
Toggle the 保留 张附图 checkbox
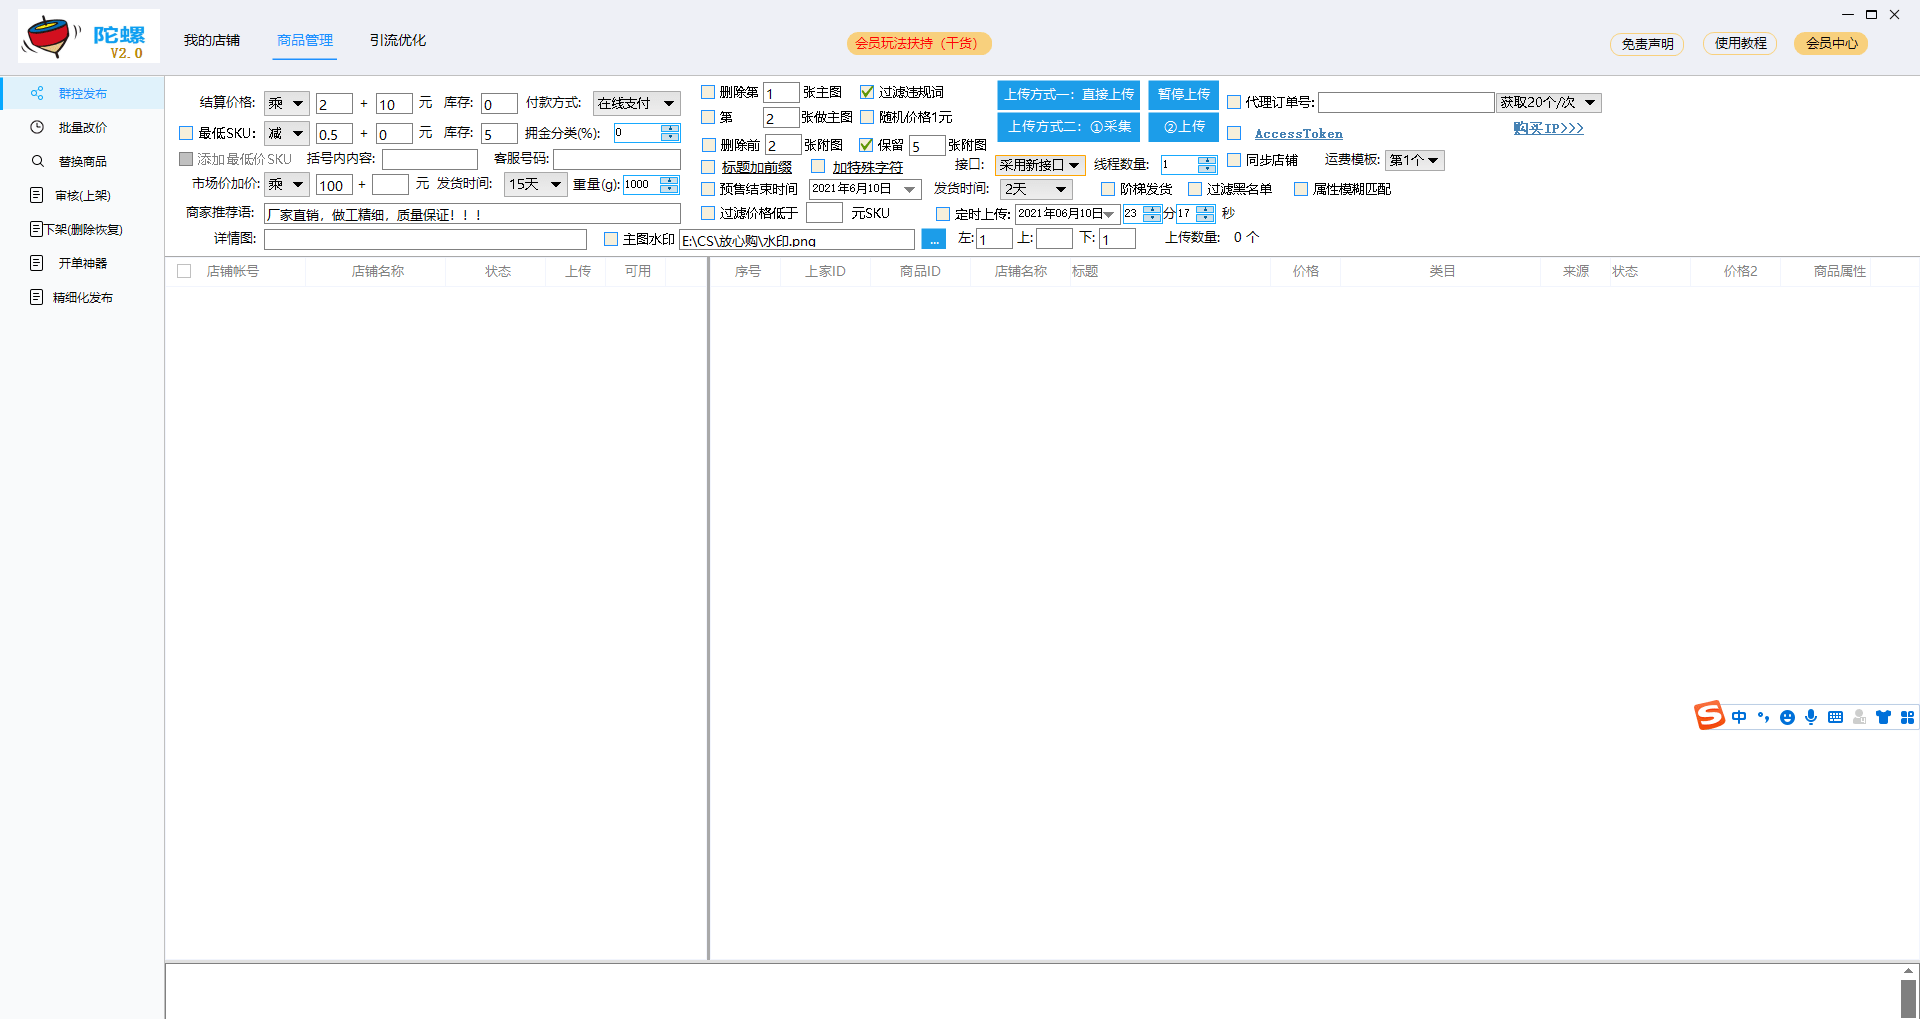(x=866, y=145)
